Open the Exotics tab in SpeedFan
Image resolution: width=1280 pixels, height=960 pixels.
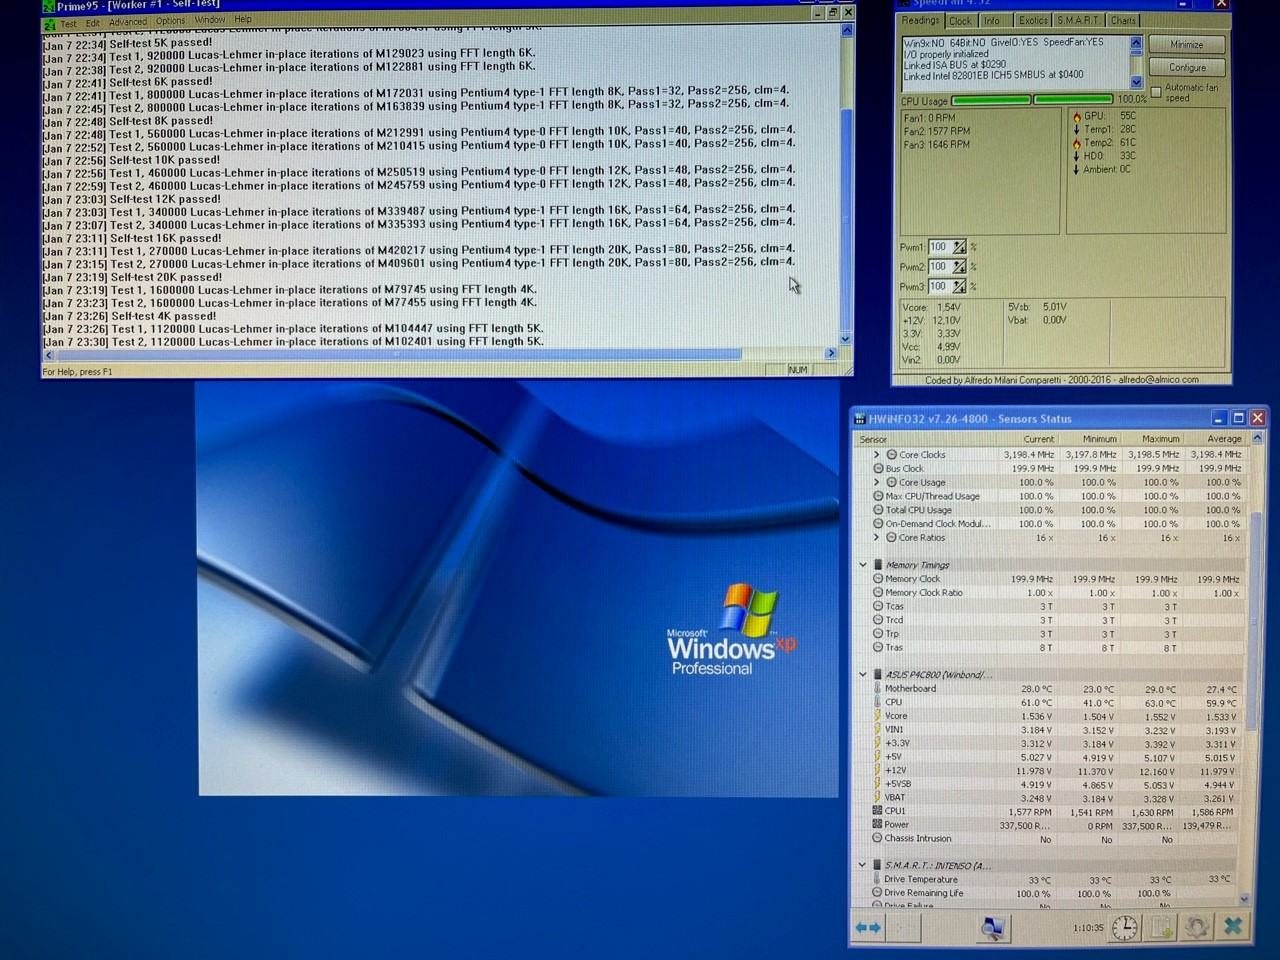[x=1033, y=20]
